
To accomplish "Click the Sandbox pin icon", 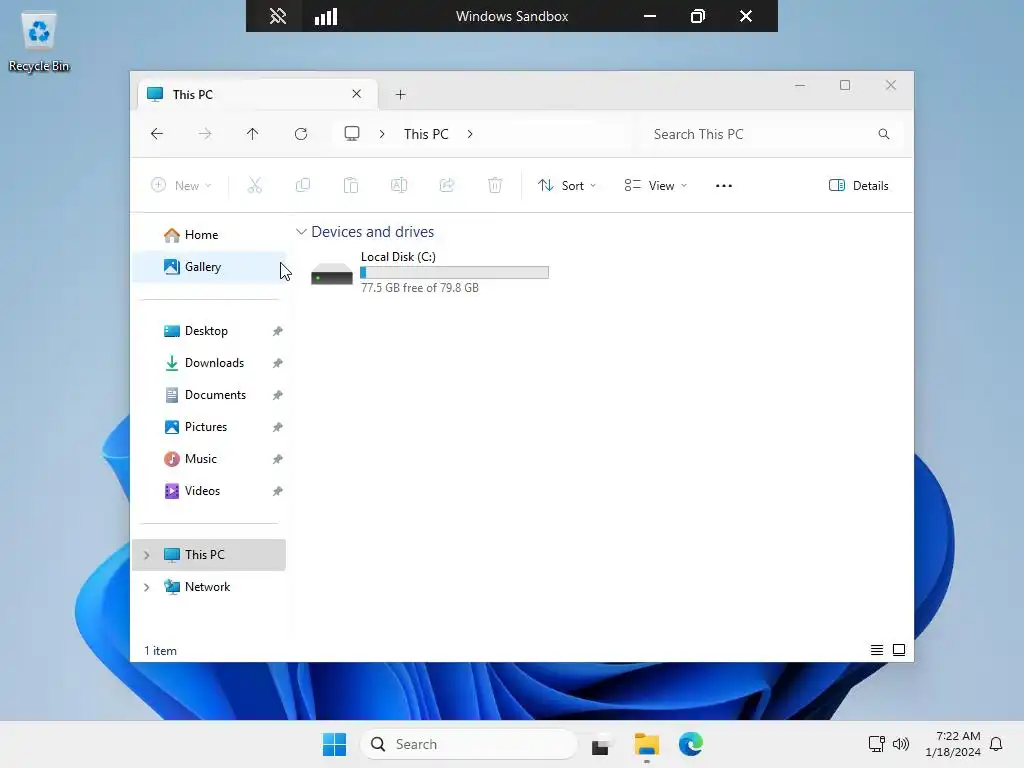I will (278, 16).
